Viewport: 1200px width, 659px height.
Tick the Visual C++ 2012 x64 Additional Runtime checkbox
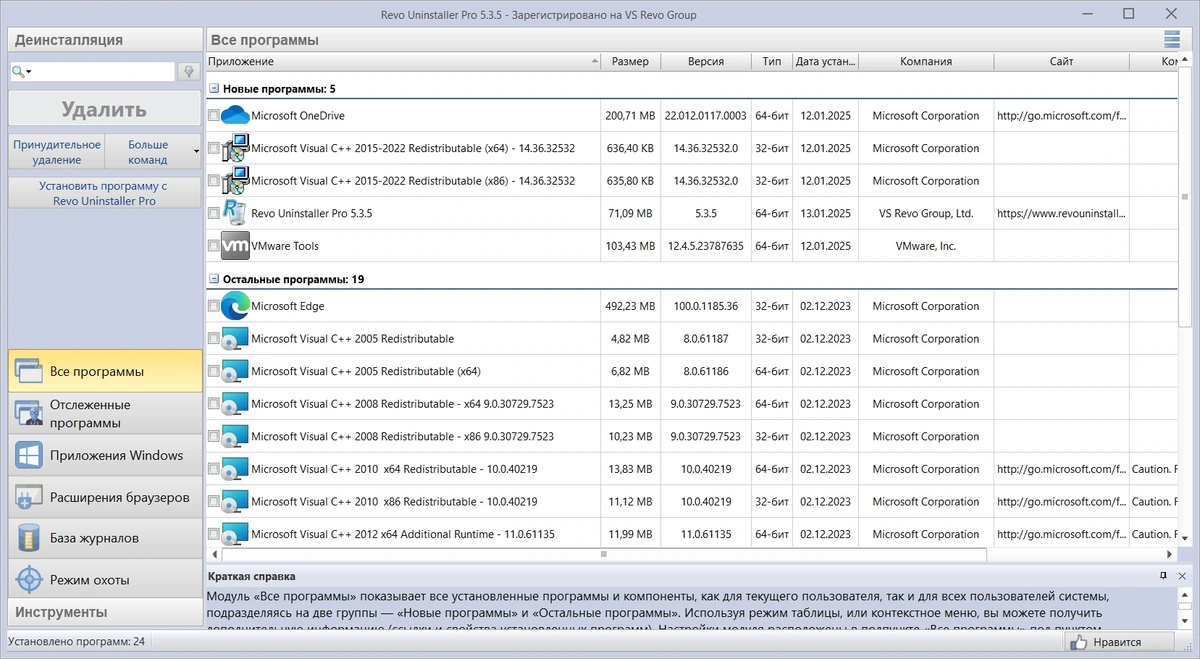pos(214,534)
